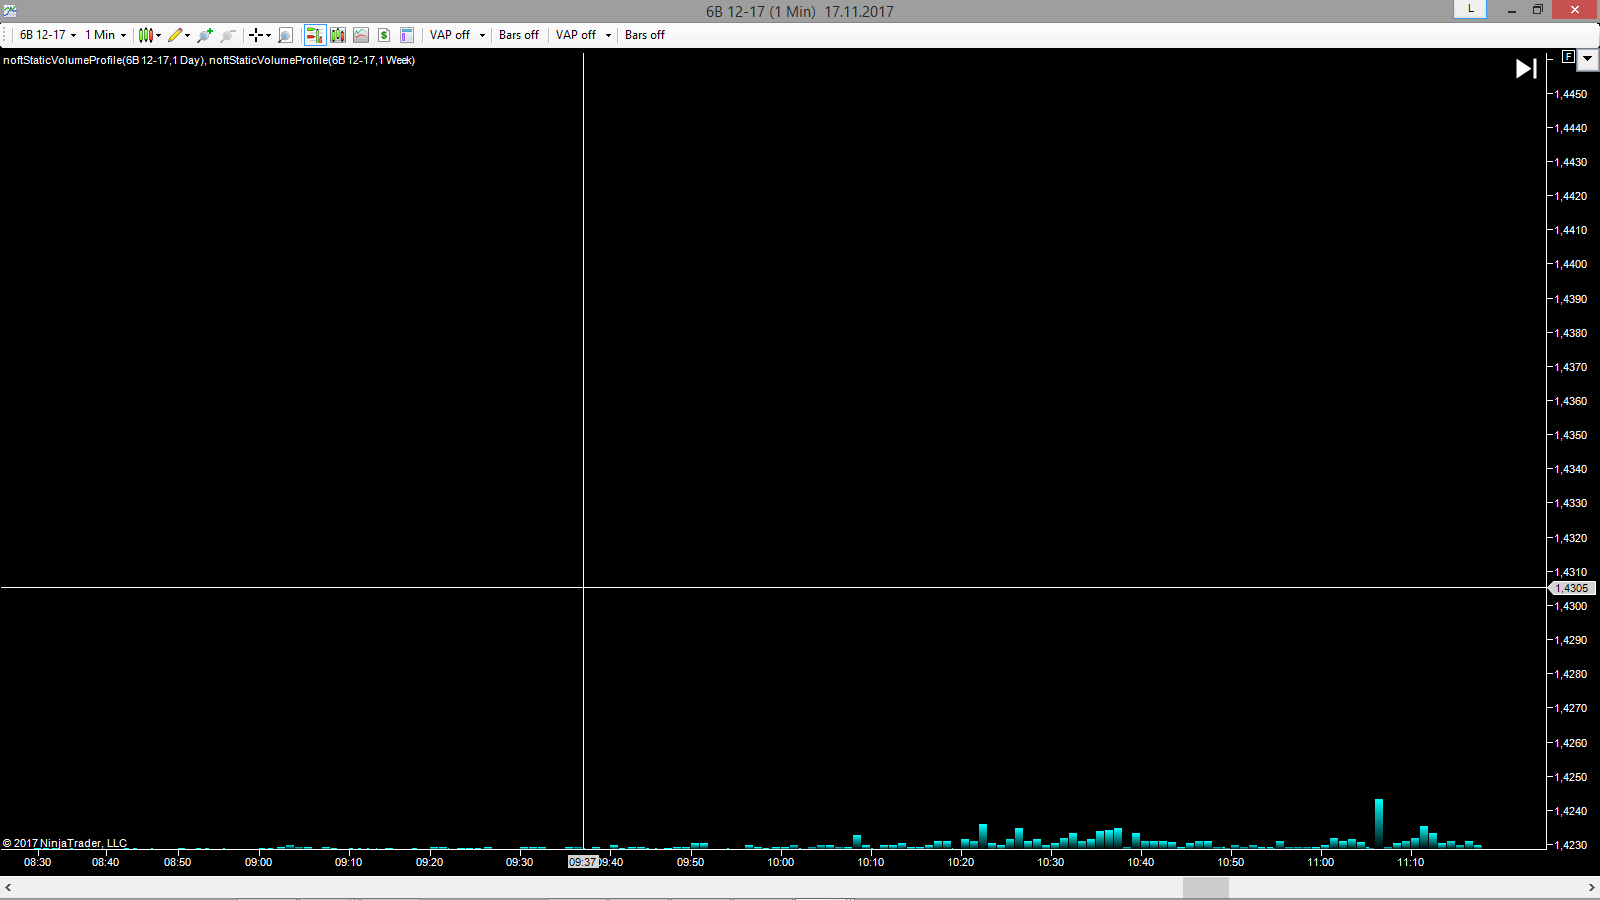Jump to latest bar with skip-forward arrow
Image resolution: width=1600 pixels, height=900 pixels.
tap(1526, 68)
